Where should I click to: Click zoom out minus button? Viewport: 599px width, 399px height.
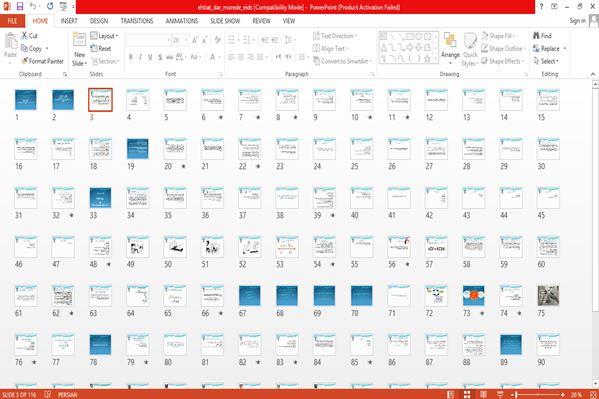pyautogui.click(x=514, y=394)
